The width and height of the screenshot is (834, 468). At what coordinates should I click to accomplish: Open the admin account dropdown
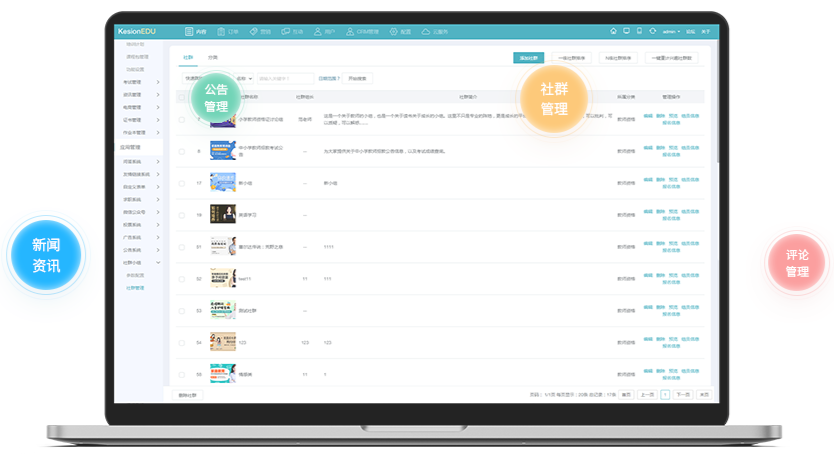[670, 32]
